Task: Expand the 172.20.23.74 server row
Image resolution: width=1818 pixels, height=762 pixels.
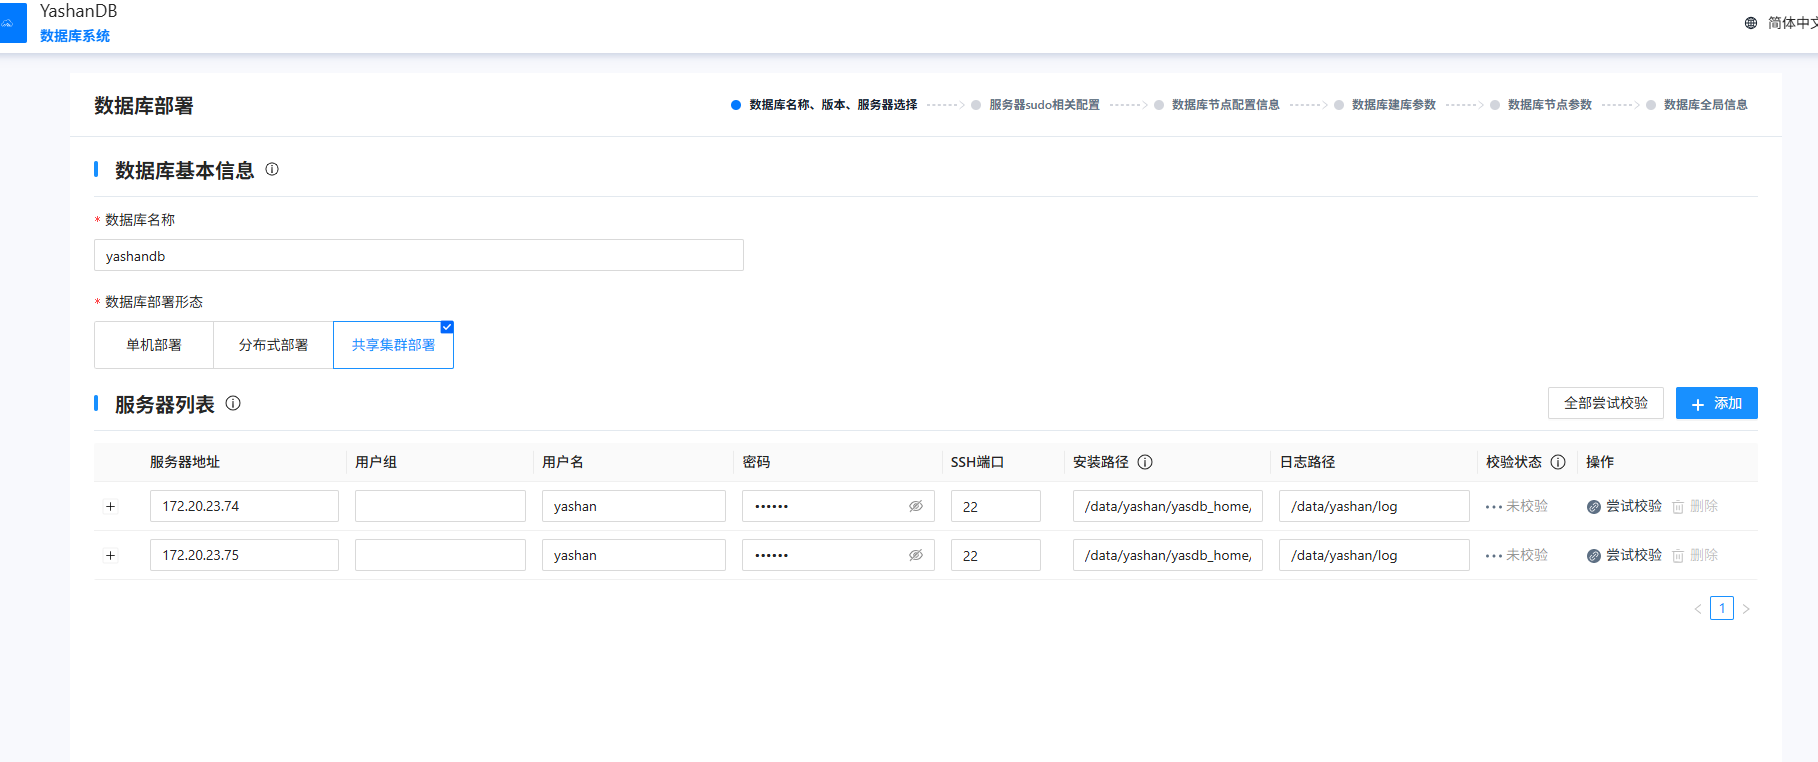Action: [111, 507]
